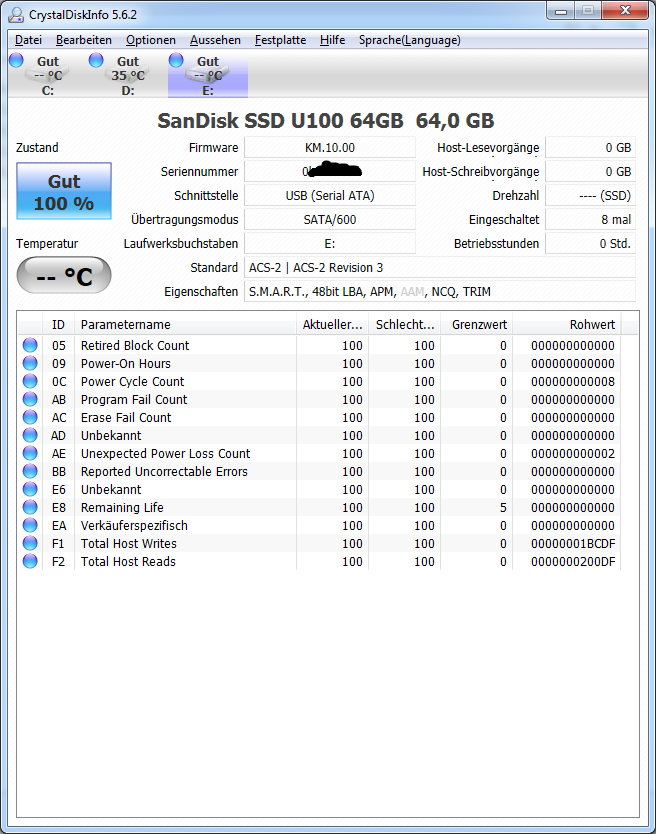
Task: Open the Datei menu
Action: tap(28, 40)
